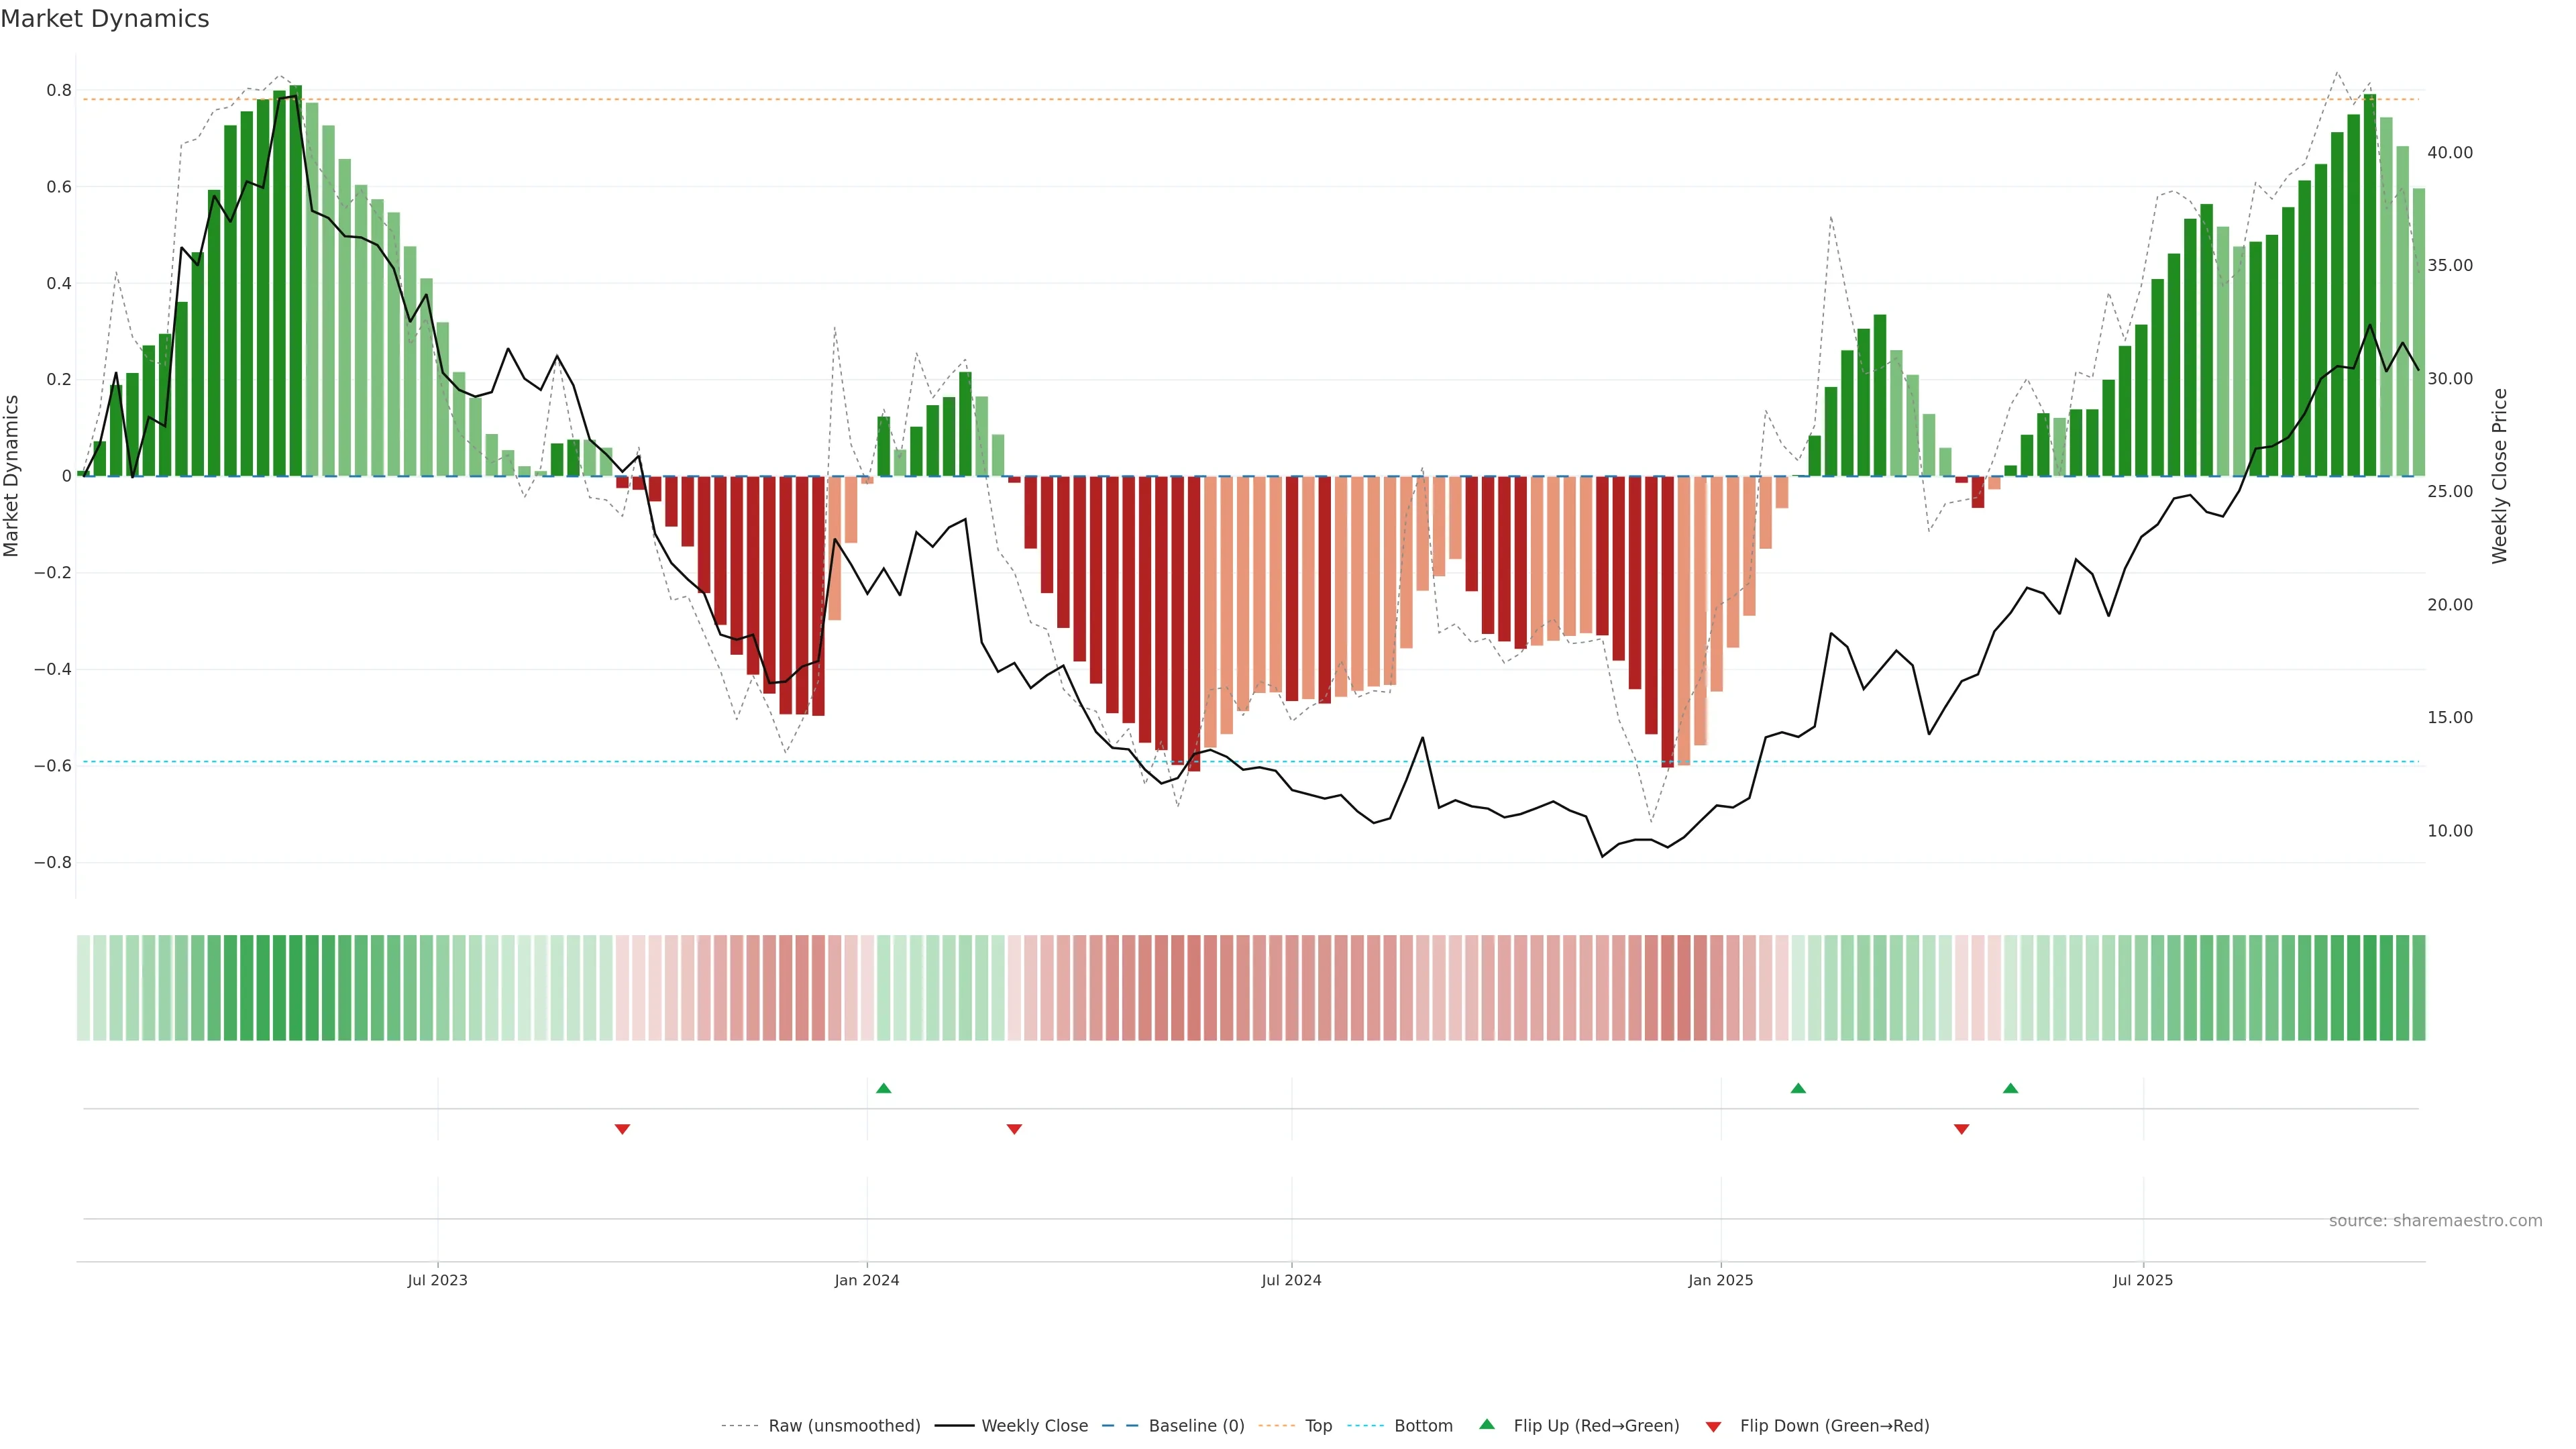This screenshot has height=1449, width=2576.
Task: Click the last green flip-up triangle before Jul 2025
Action: click(x=2010, y=1088)
